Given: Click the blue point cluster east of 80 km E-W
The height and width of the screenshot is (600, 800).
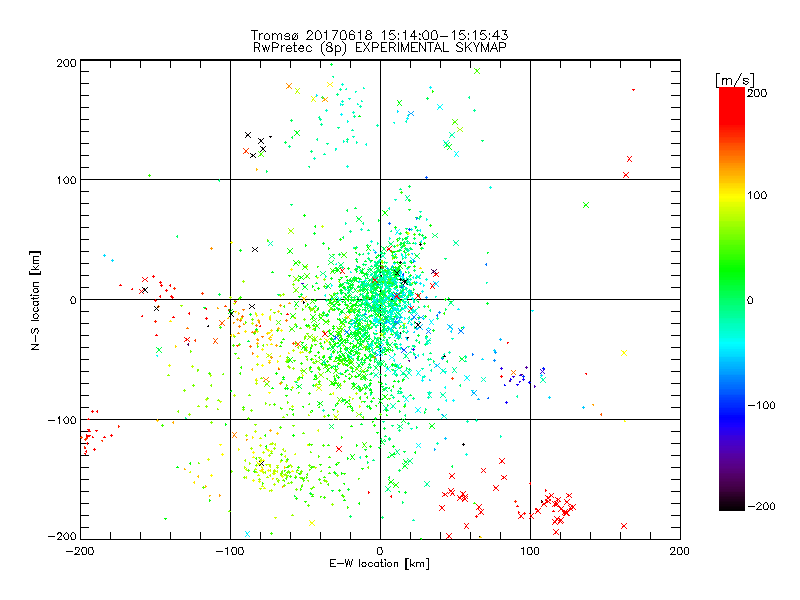Looking at the screenshot, I should click(520, 378).
